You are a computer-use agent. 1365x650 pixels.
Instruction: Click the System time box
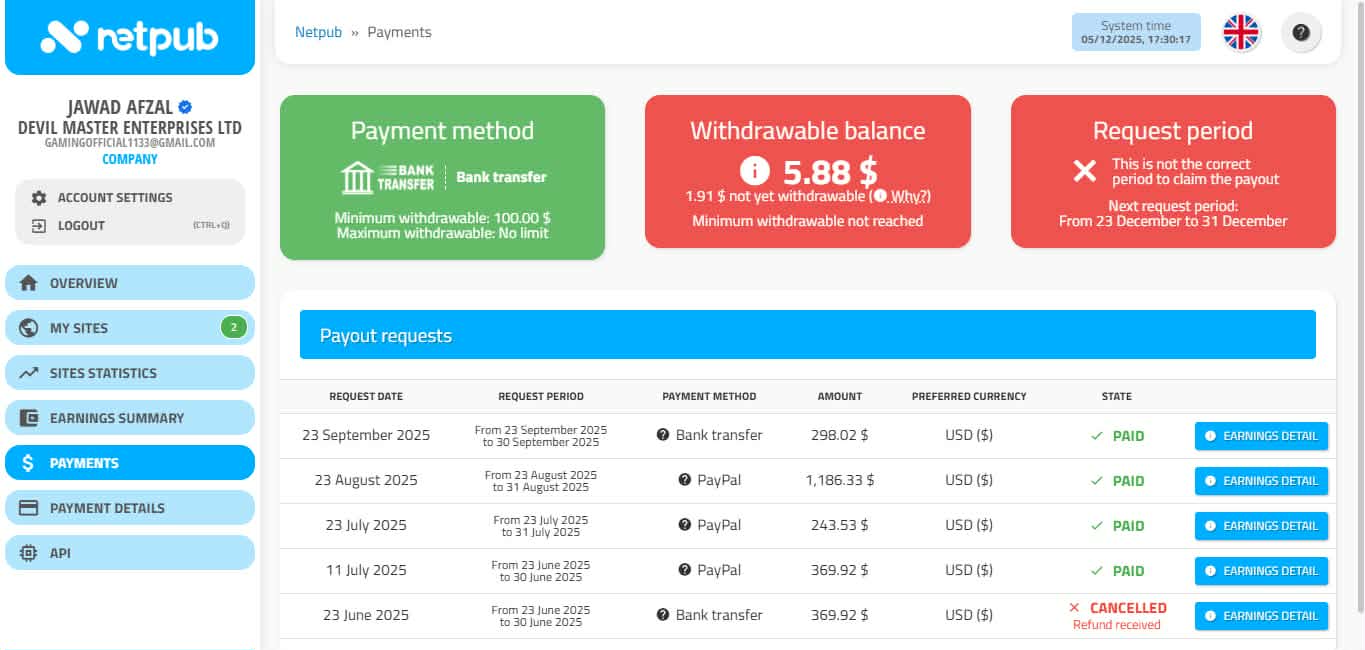(x=1135, y=32)
